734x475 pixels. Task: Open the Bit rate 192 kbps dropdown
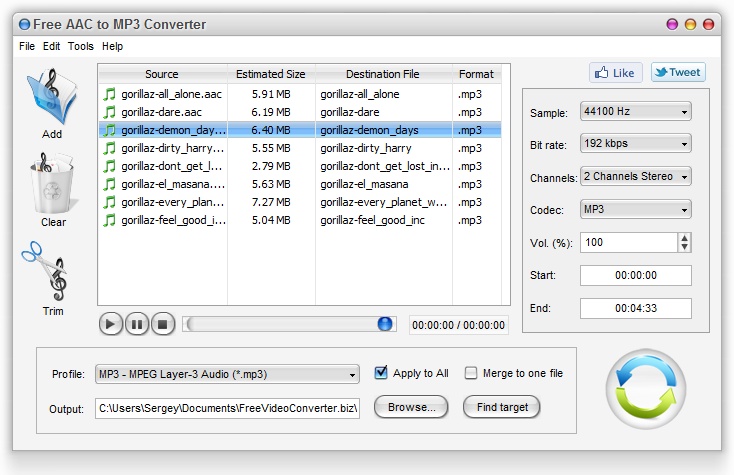(x=636, y=144)
